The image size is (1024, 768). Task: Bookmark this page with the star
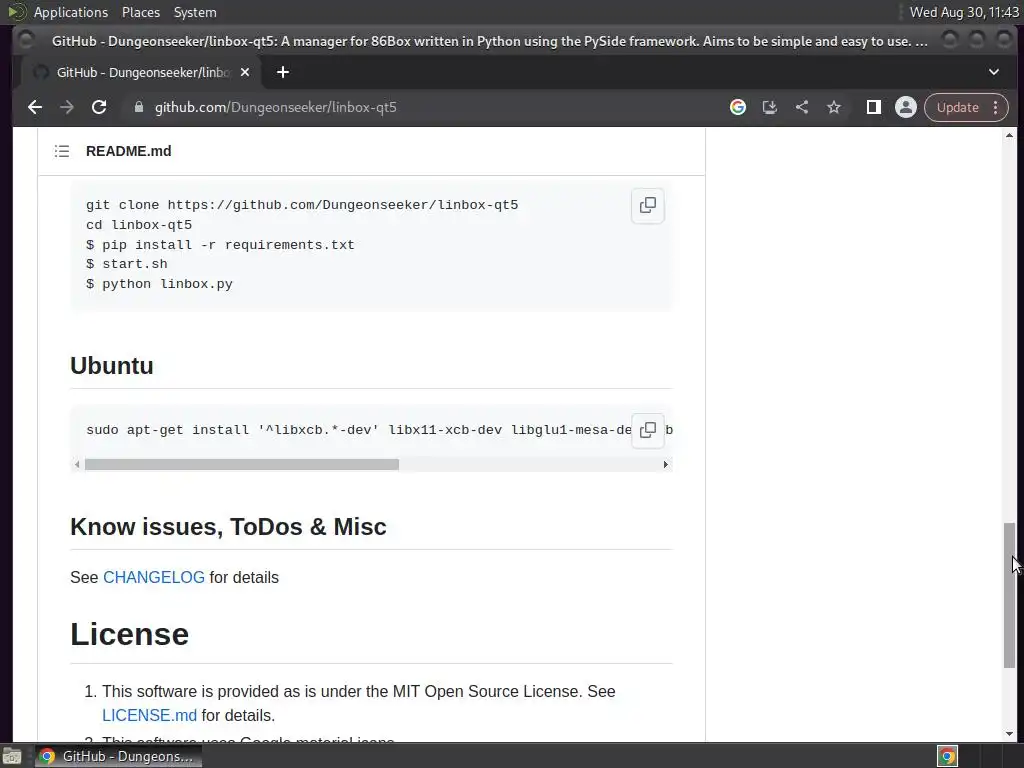point(834,107)
